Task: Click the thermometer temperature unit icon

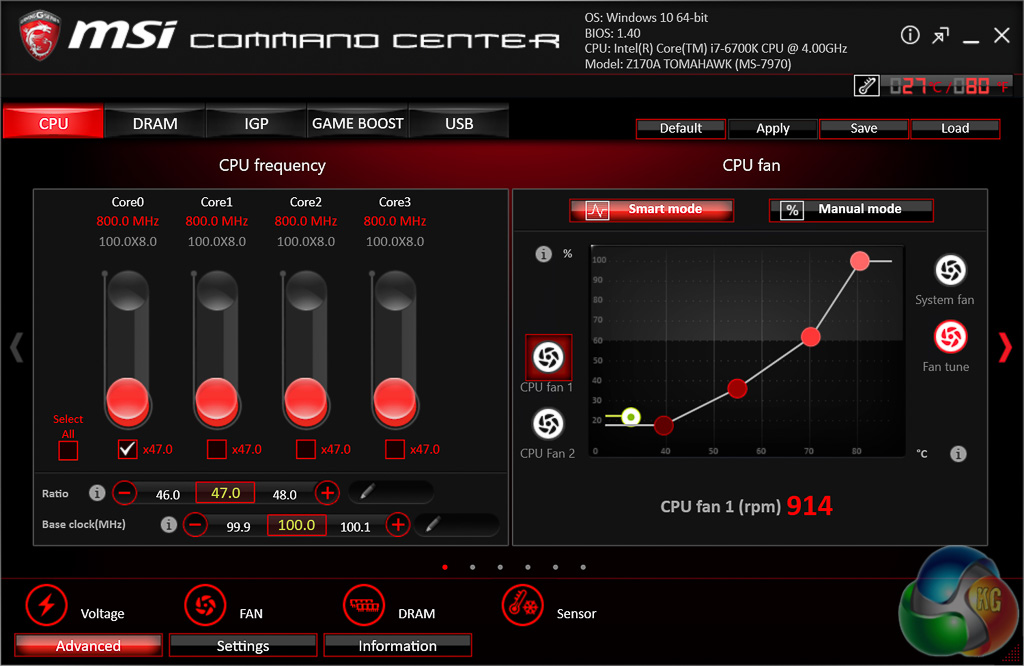Action: (867, 86)
